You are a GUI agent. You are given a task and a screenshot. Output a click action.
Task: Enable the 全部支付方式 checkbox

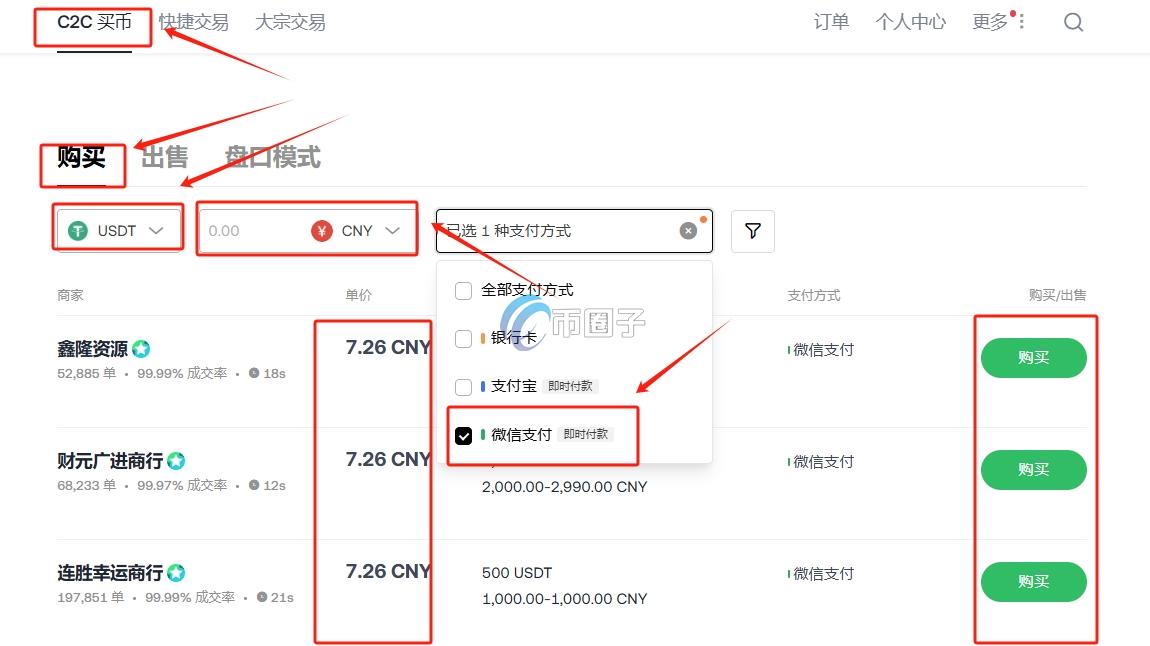pos(463,291)
